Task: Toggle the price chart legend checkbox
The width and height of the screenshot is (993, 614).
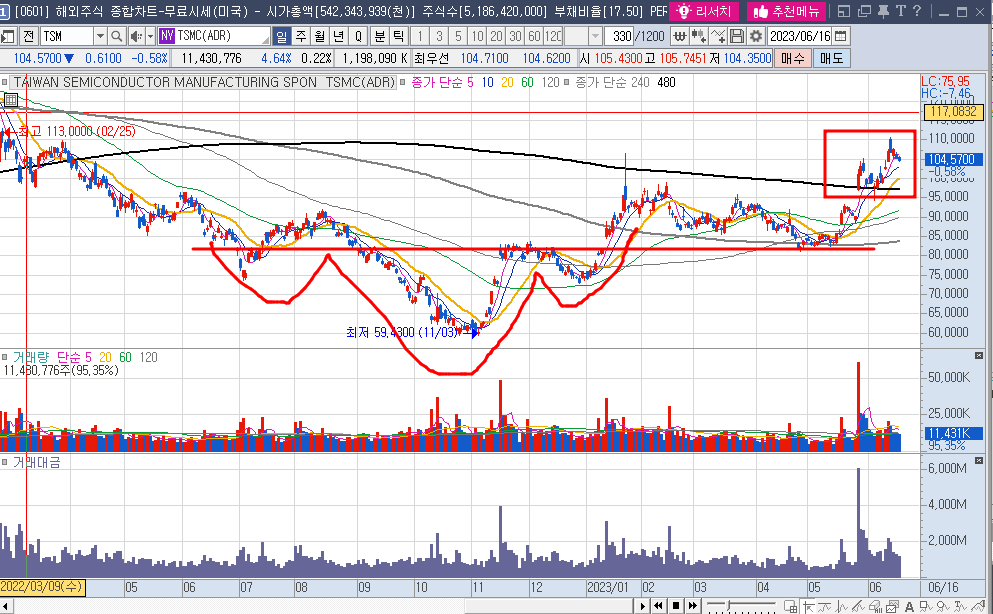Action: 4,82
